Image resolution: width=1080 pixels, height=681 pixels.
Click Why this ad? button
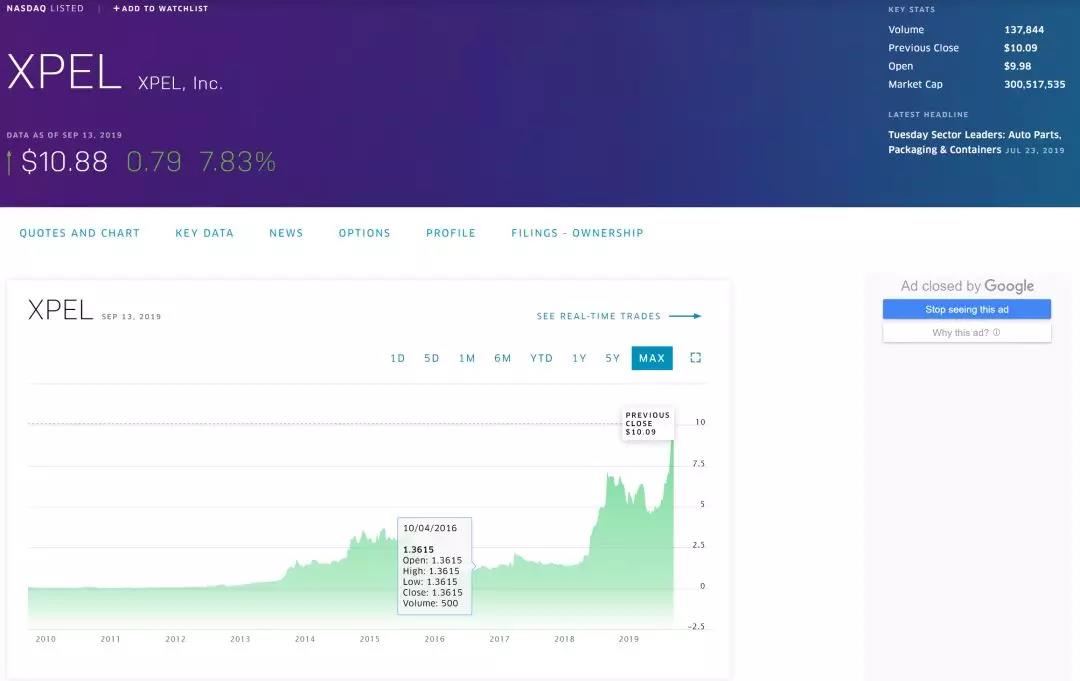point(967,333)
